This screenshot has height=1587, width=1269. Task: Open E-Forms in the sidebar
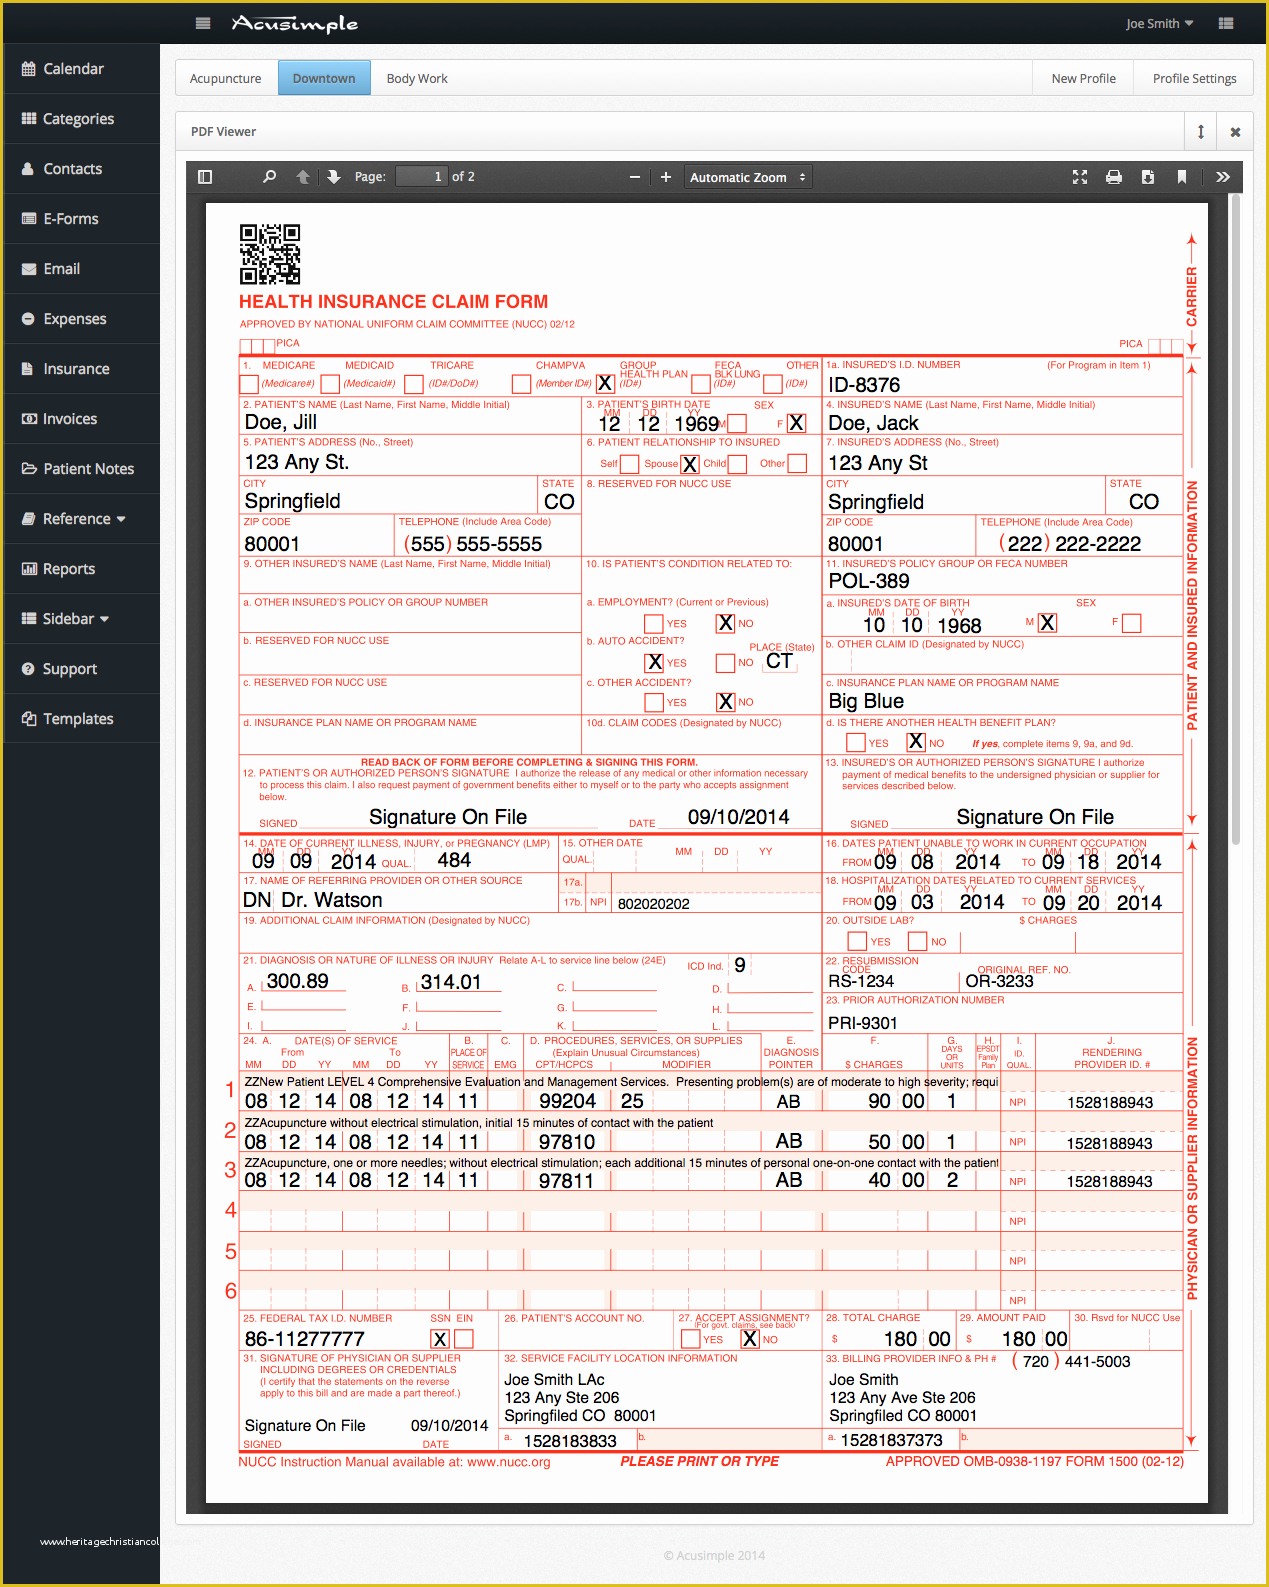pyautogui.click(x=81, y=219)
